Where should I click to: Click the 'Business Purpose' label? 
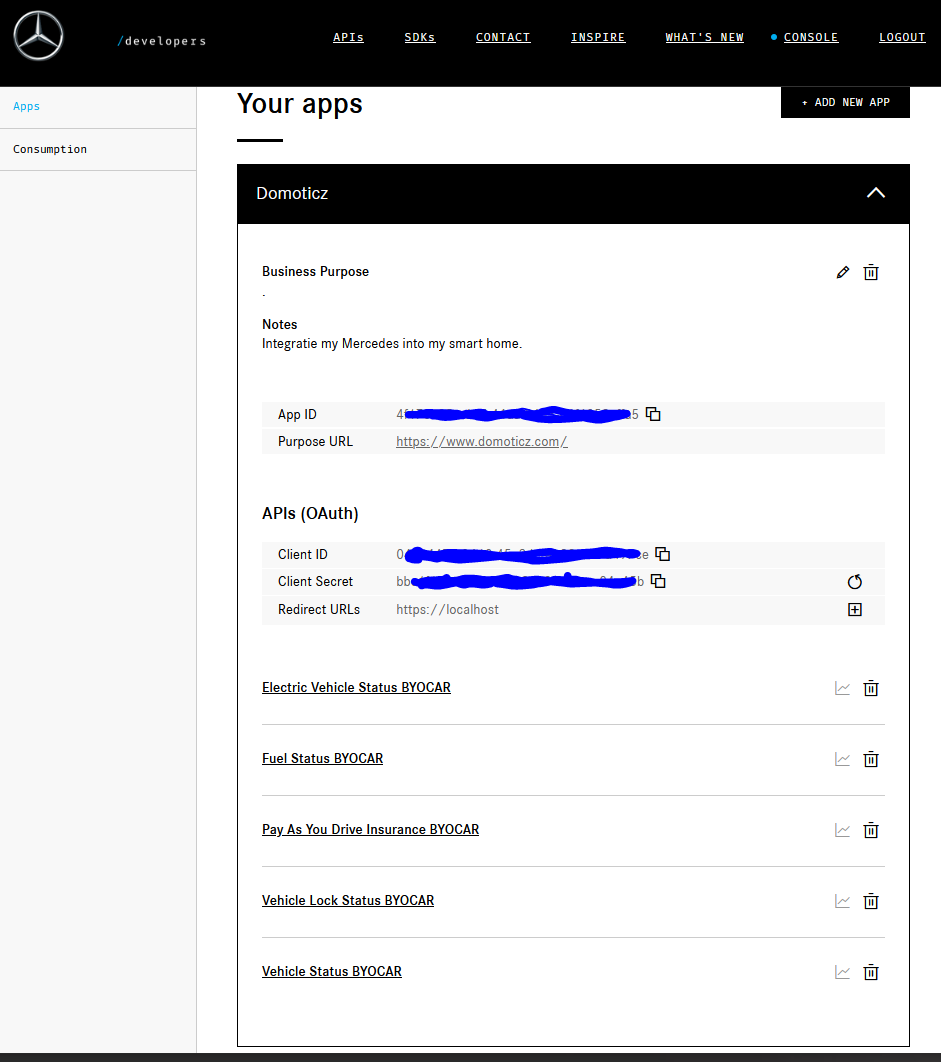pos(316,272)
